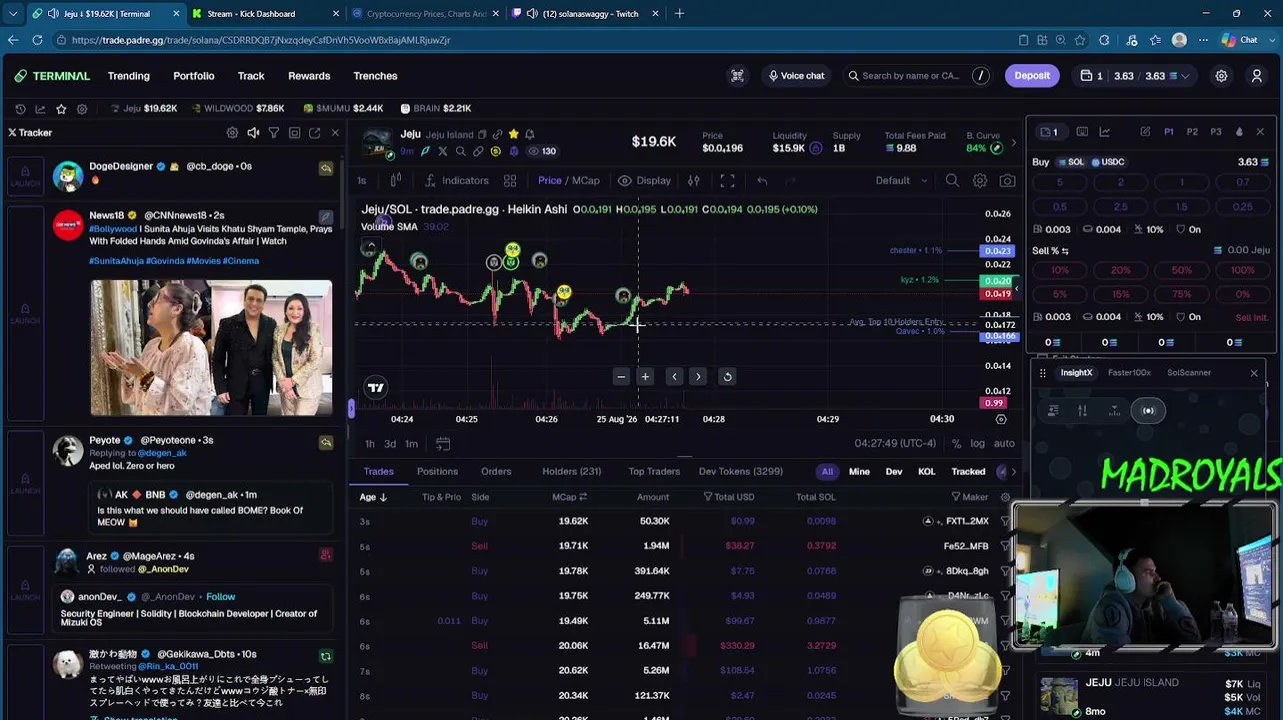1283x720 pixels.
Task: Zoom out chart with minus button
Action: pos(621,377)
